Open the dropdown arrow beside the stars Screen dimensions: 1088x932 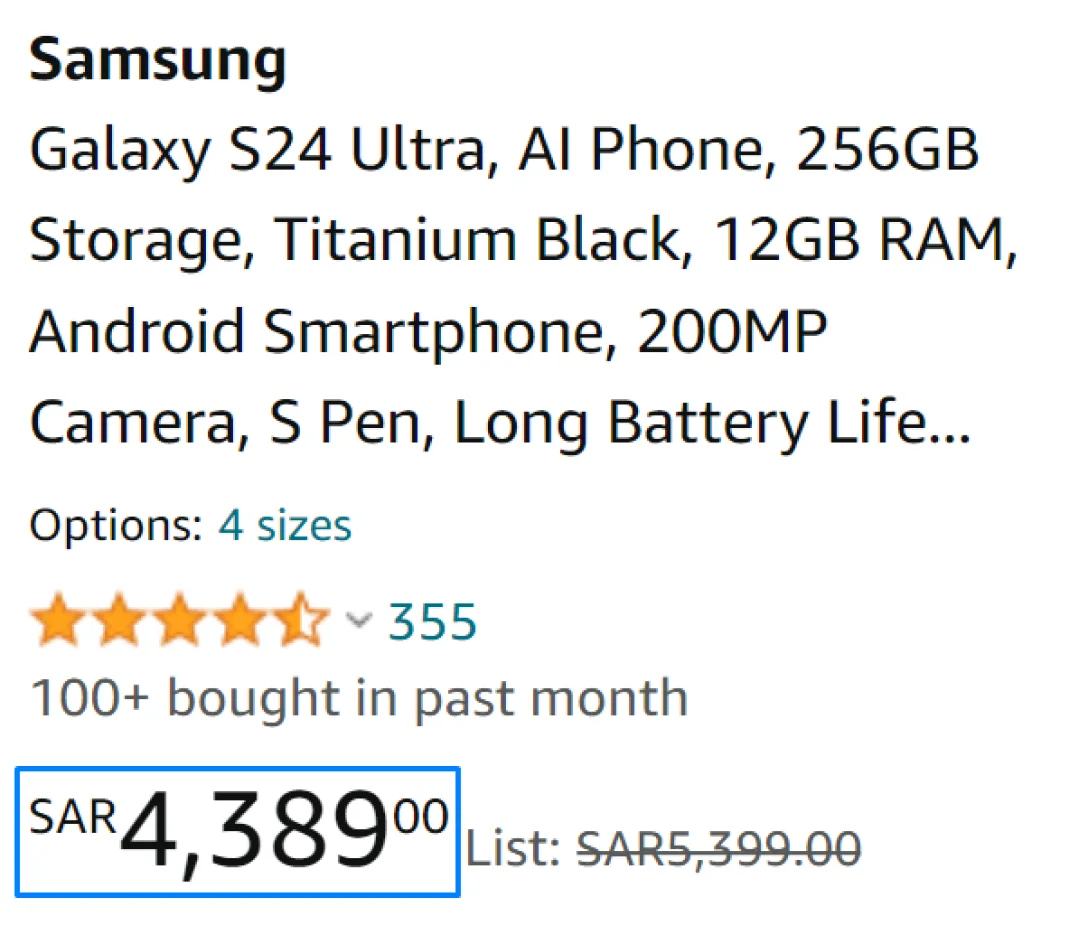coord(358,622)
